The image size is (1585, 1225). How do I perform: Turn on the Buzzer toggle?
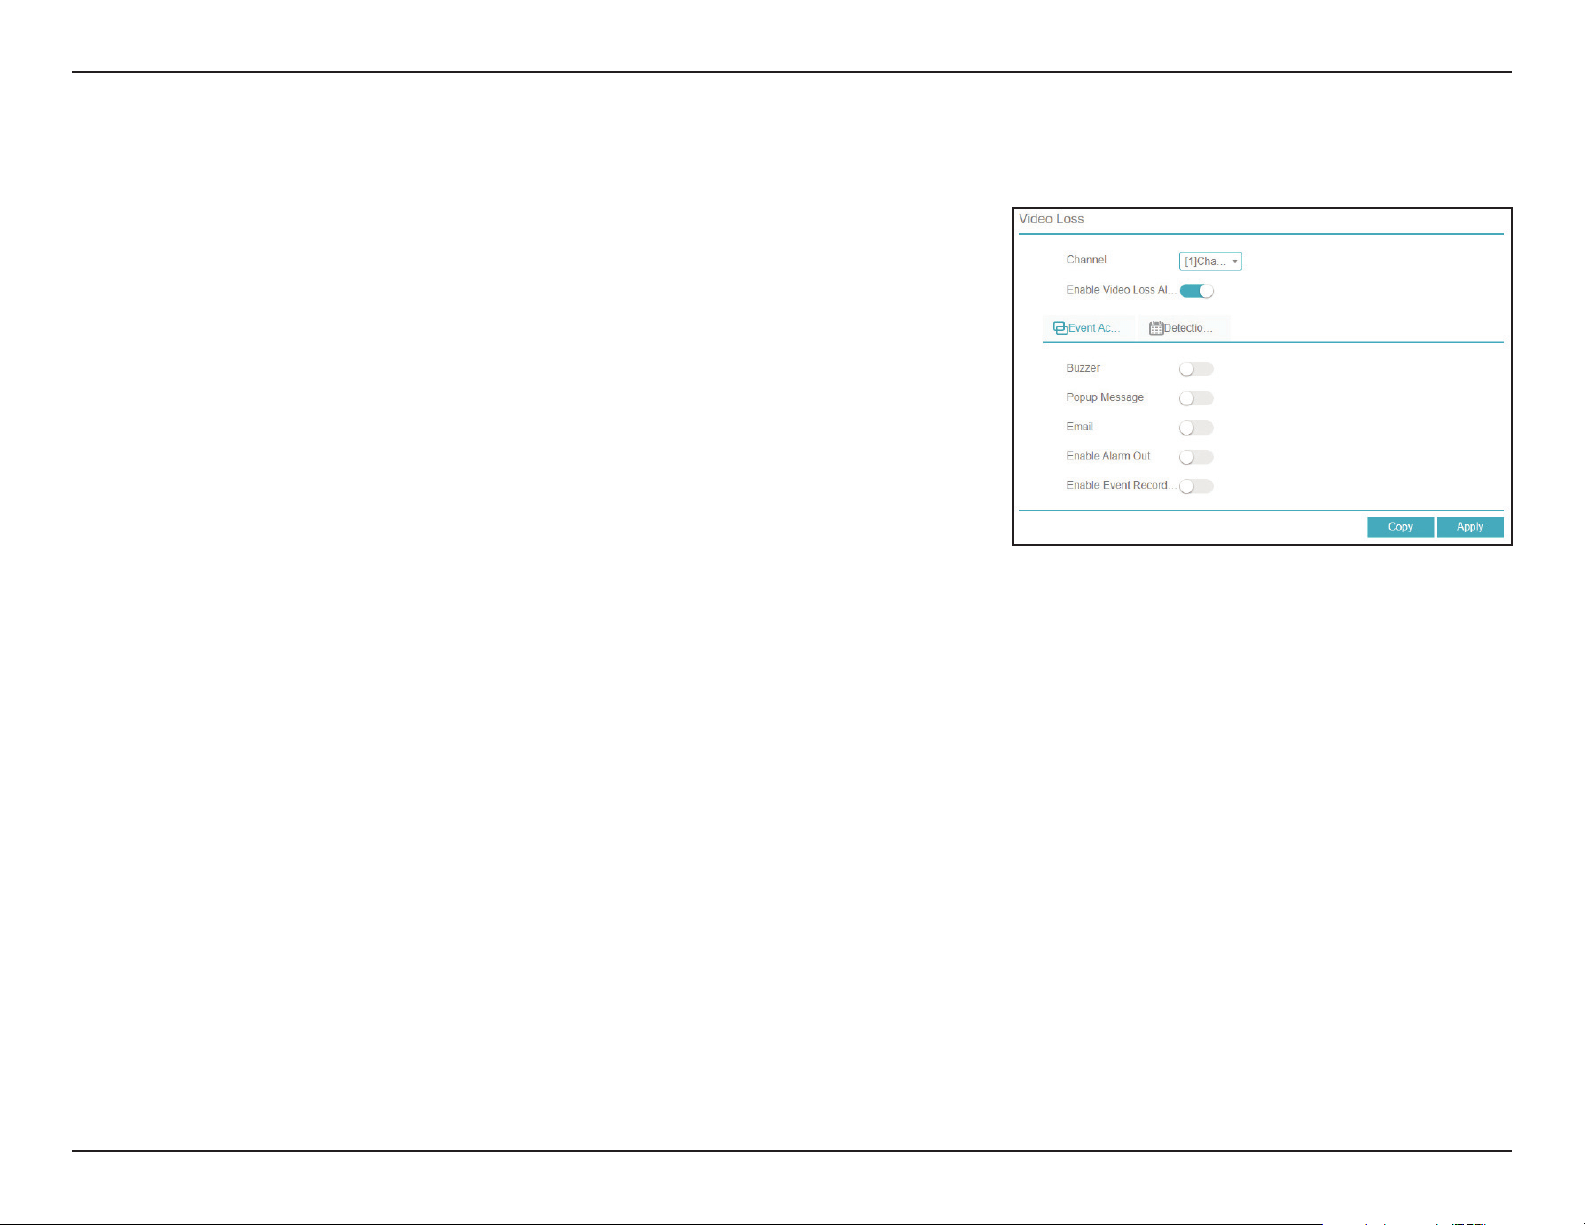point(1196,369)
